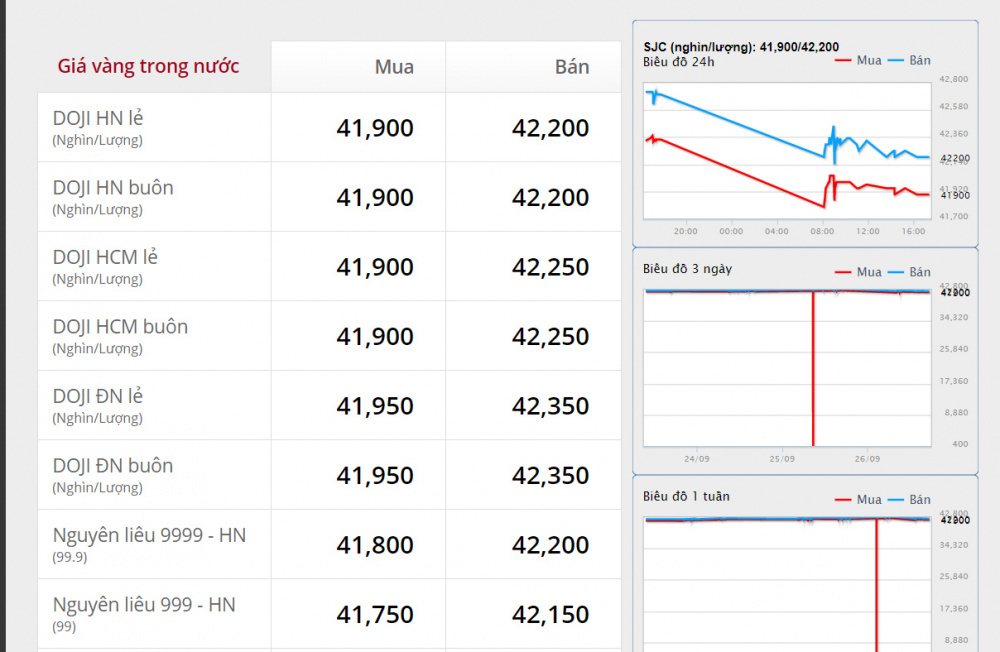The image size is (1000, 652).
Task: Toggle Mua legend in 1-week chart
Action: point(858,500)
